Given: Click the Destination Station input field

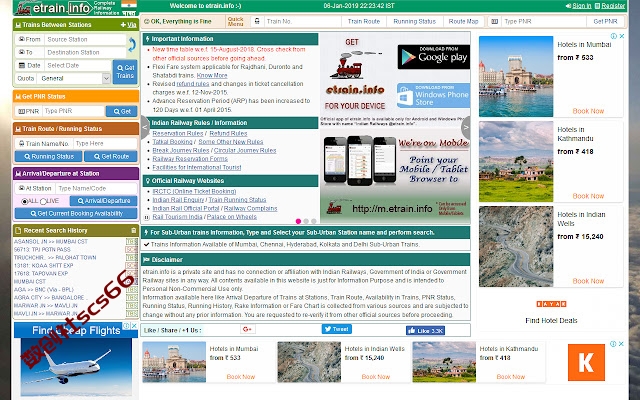Looking at the screenshot, I should click(85, 52).
